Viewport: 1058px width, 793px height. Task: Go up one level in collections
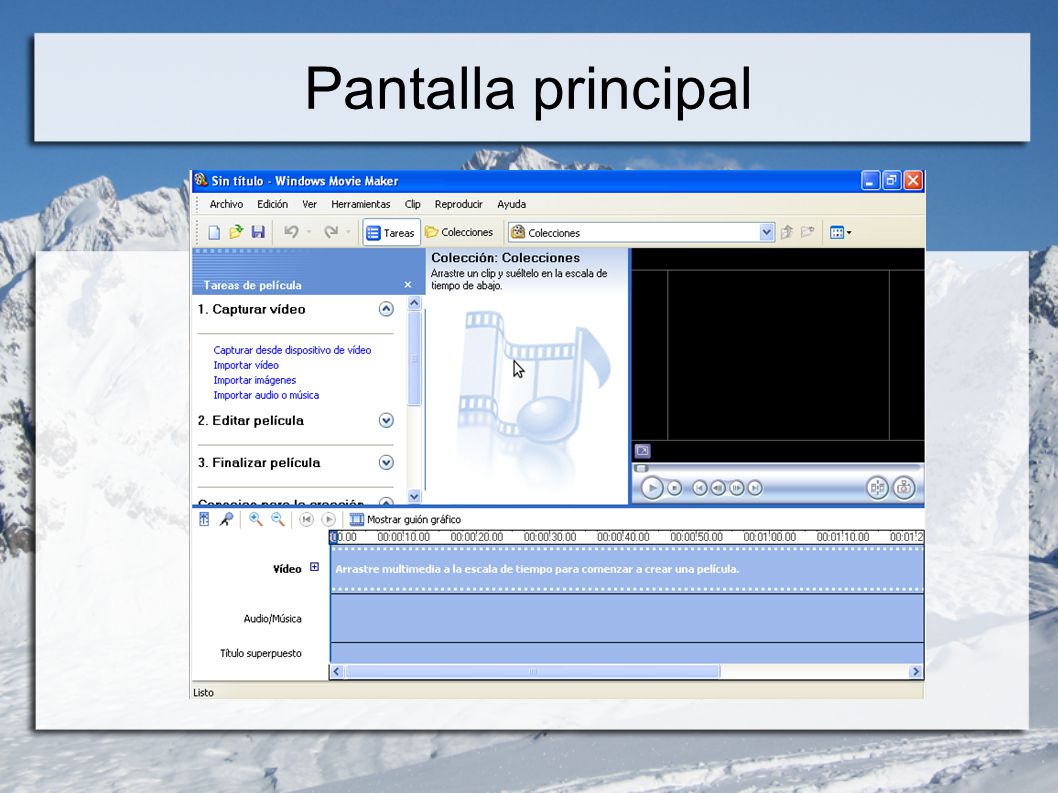pyautogui.click(x=787, y=233)
